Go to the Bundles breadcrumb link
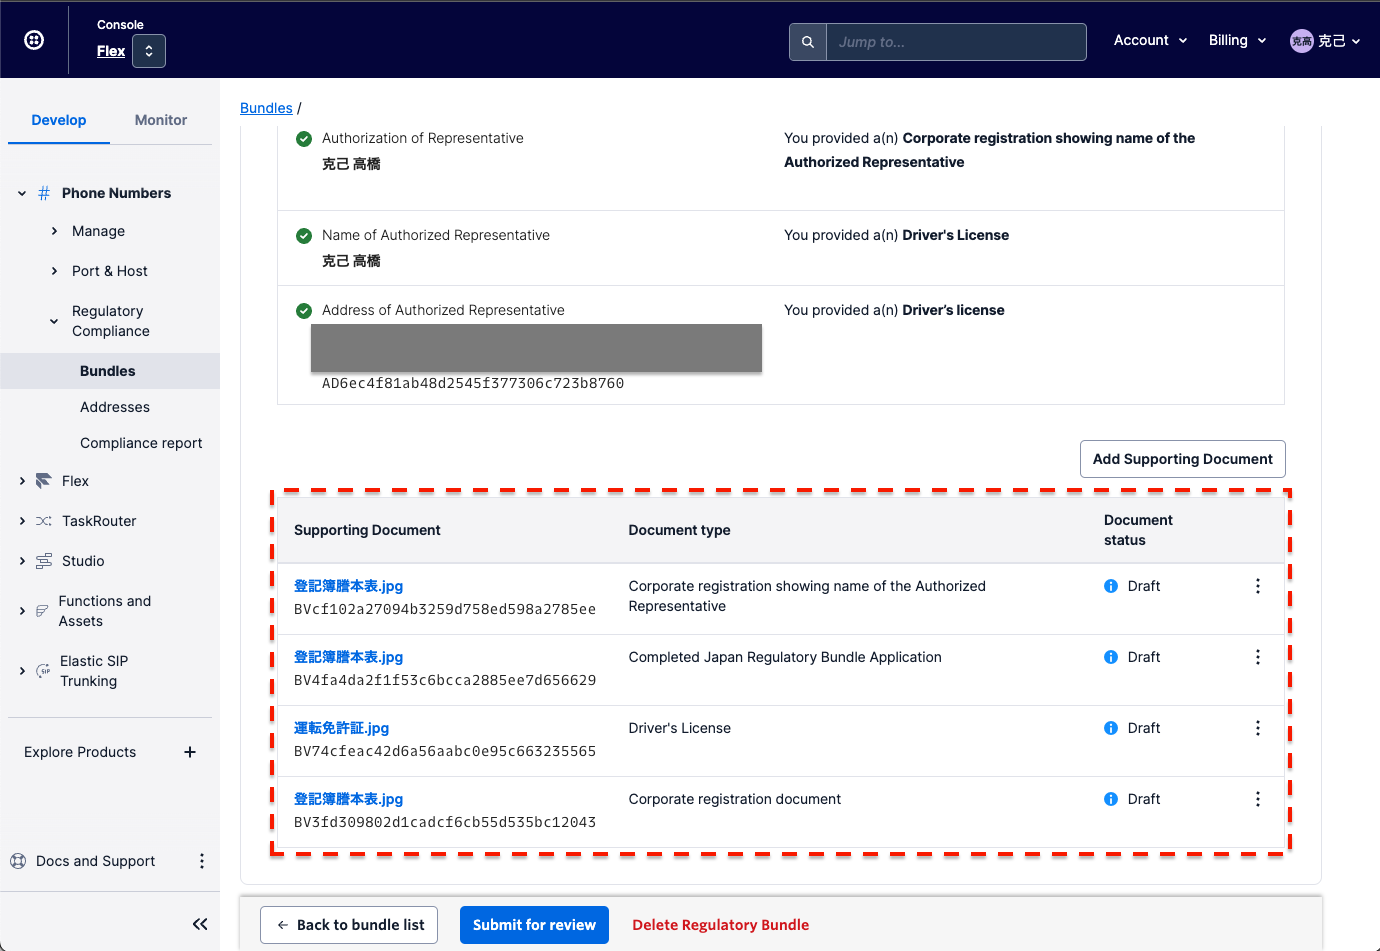 coord(266,108)
